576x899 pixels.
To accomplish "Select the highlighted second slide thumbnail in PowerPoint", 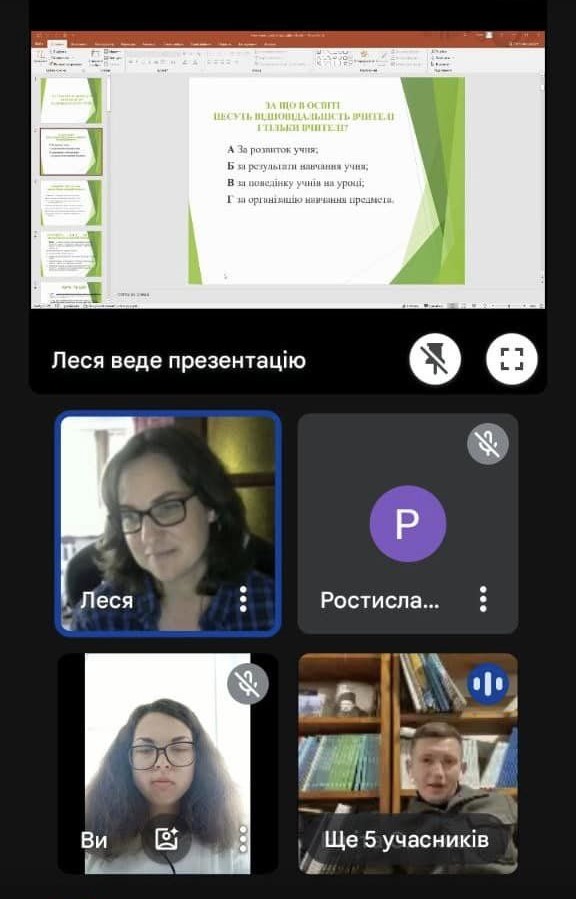I will 71,151.
